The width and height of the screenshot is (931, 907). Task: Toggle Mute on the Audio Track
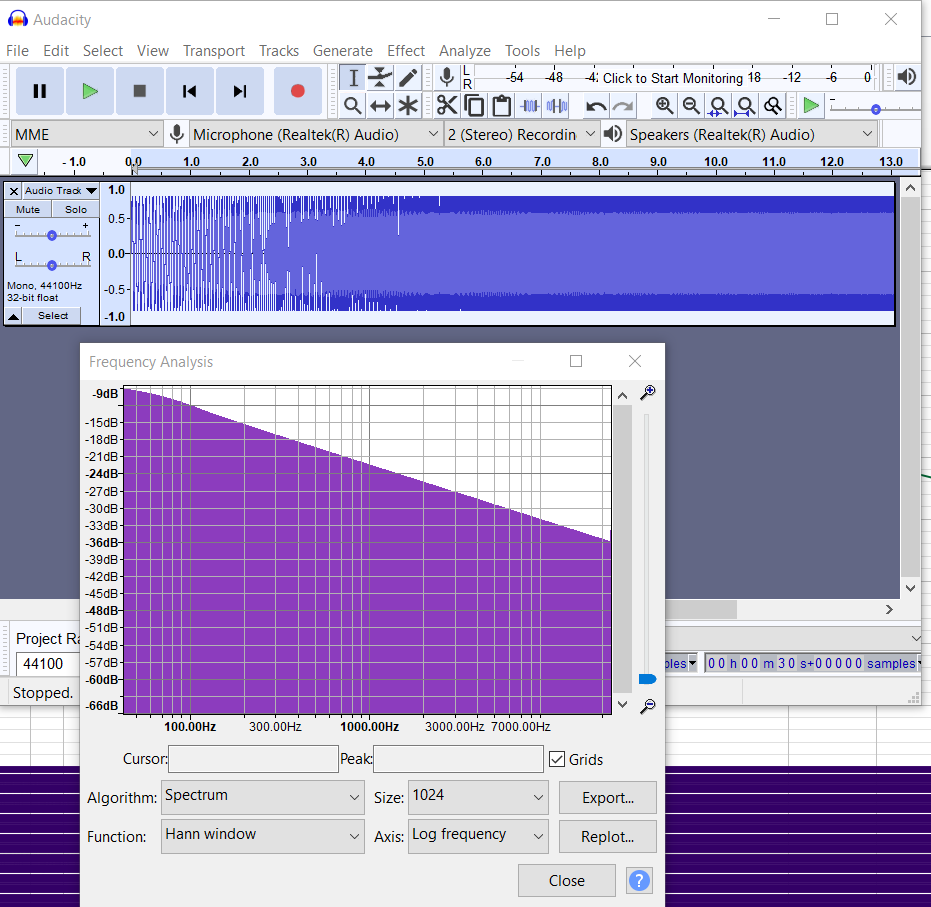(28, 210)
